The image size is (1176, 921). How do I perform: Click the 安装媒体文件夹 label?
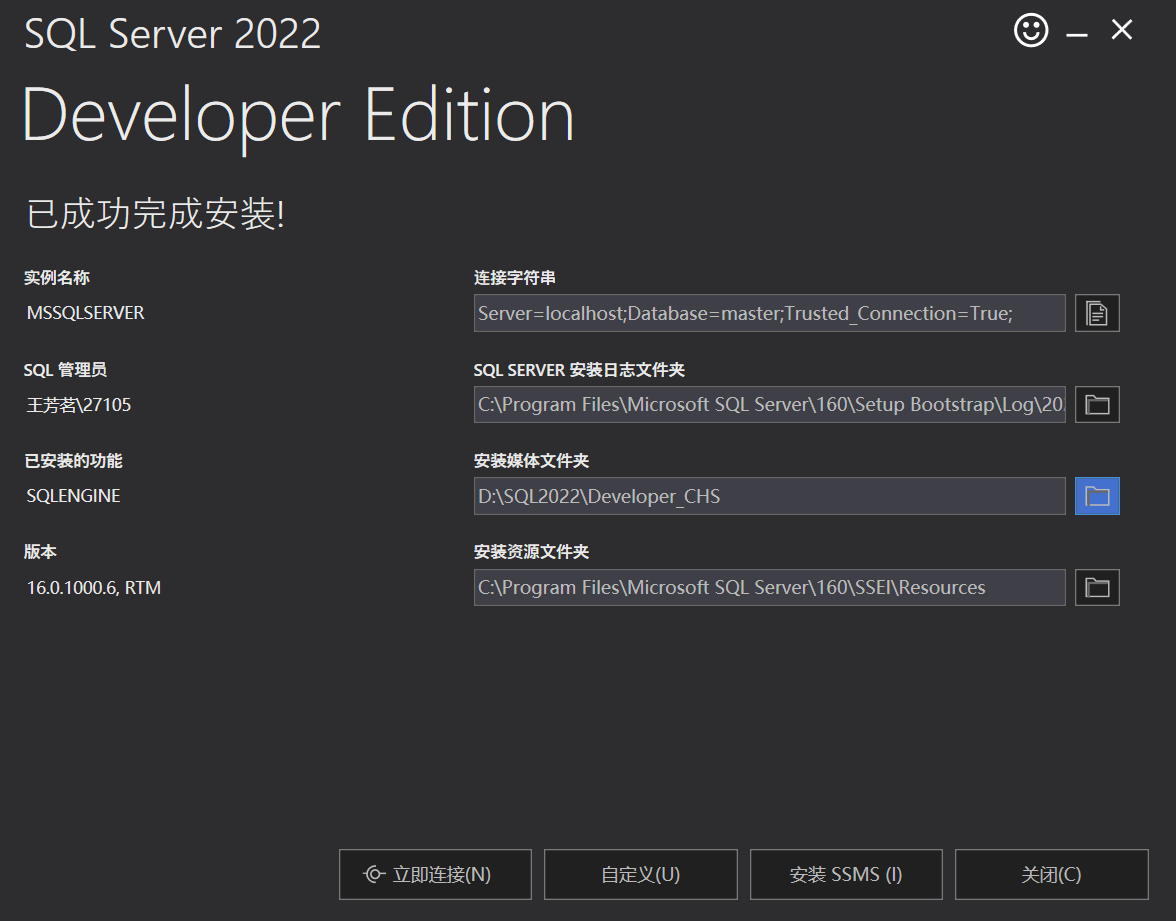531,460
